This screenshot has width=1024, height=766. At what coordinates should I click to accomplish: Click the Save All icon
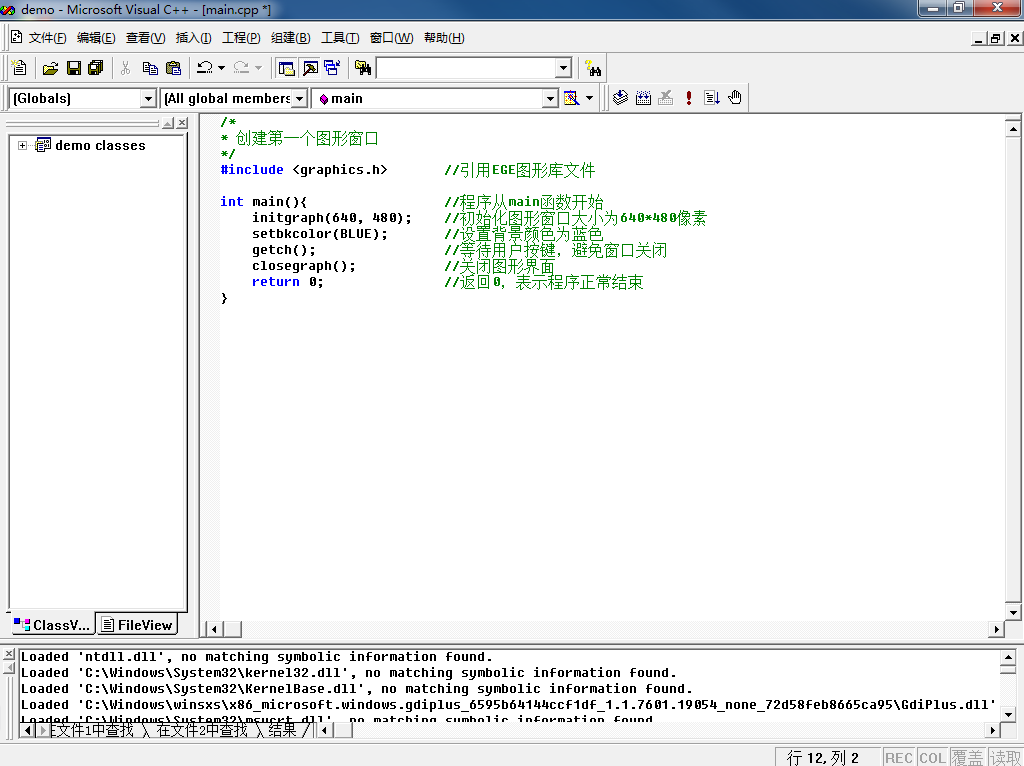pos(95,68)
